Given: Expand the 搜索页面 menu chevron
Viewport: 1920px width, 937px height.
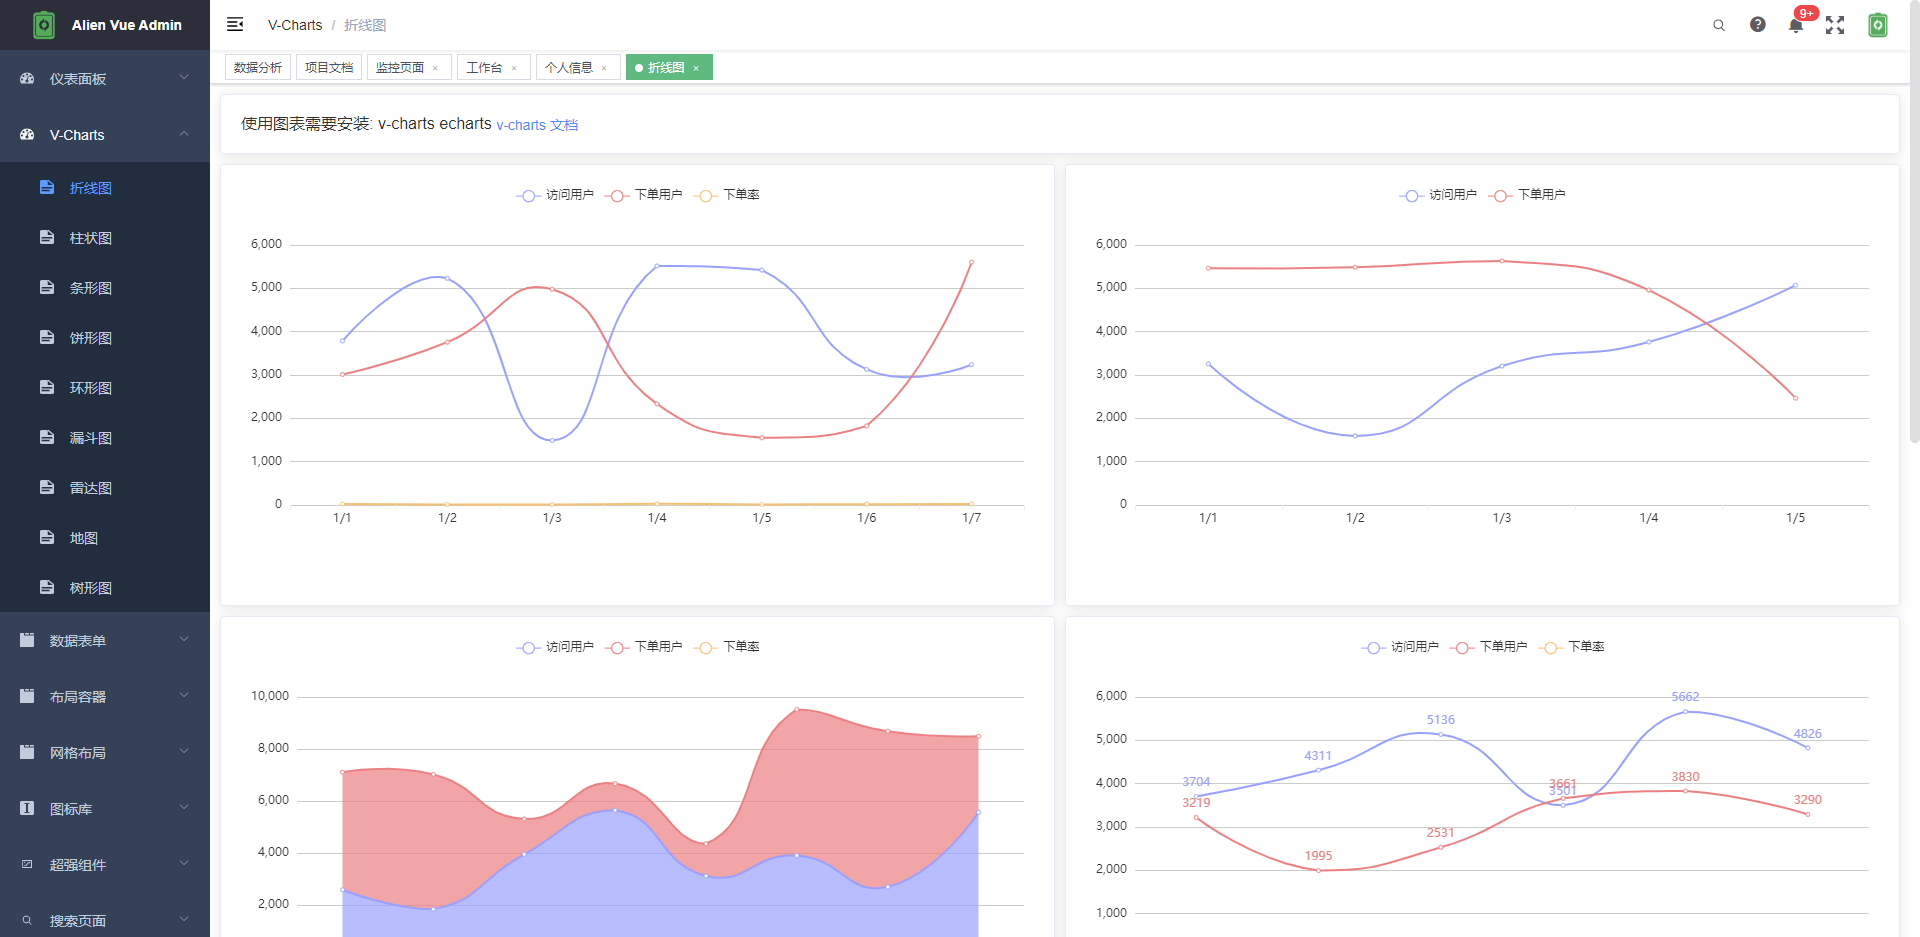Looking at the screenshot, I should pos(184,919).
